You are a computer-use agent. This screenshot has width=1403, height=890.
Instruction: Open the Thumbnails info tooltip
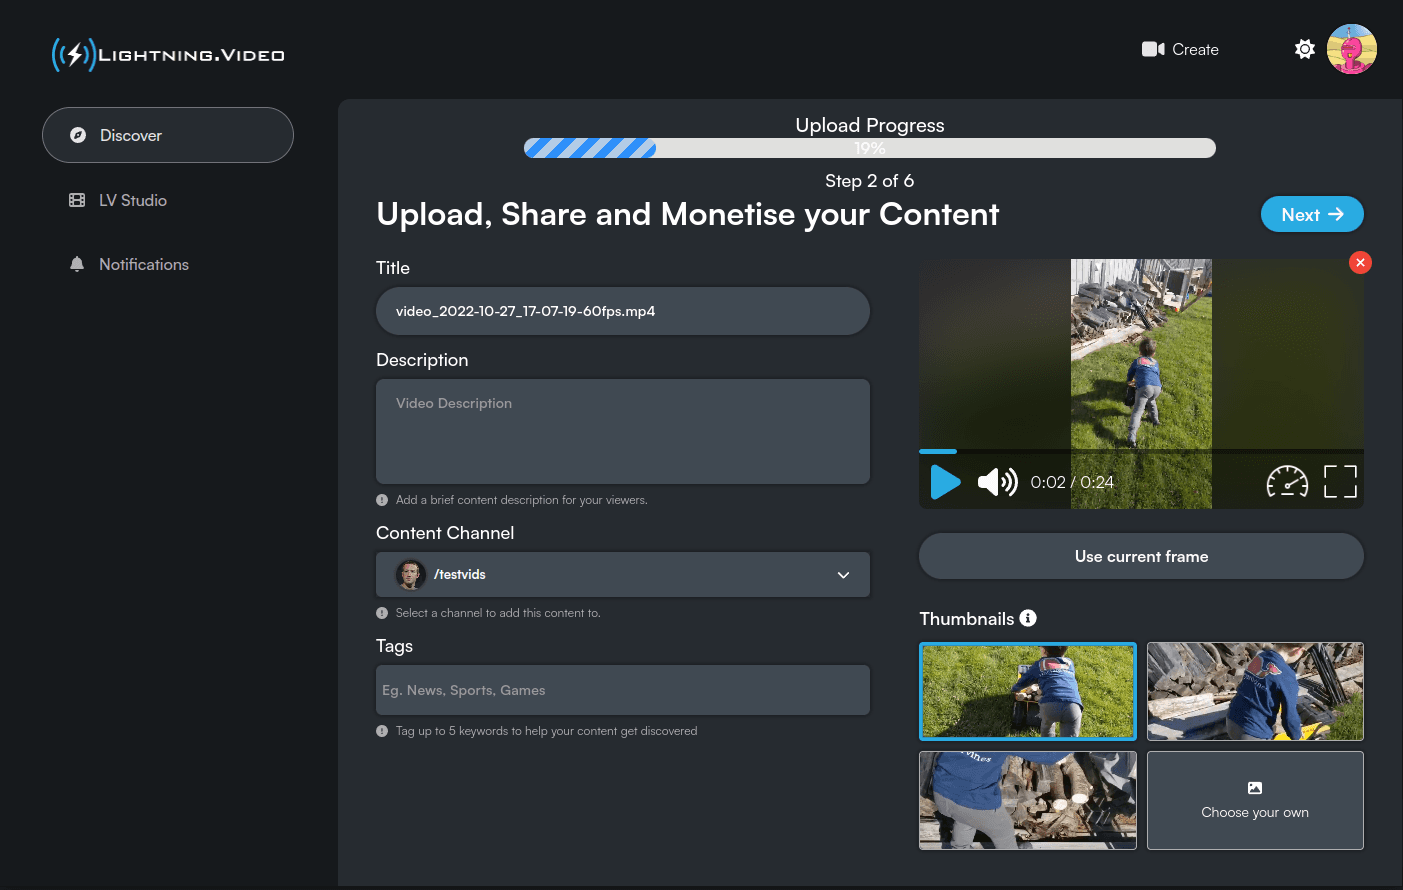coord(1028,618)
